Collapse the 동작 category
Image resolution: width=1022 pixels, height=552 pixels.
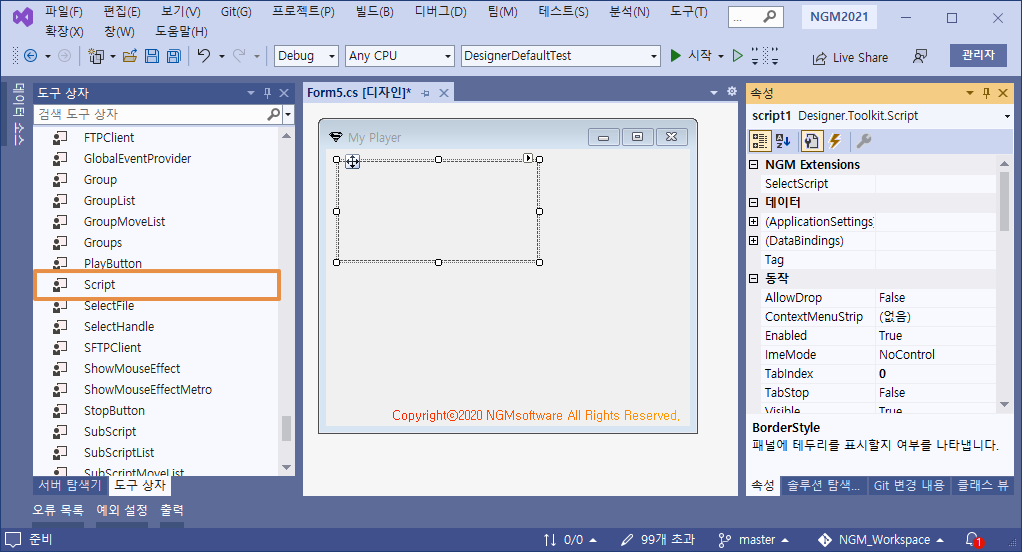(x=754, y=278)
